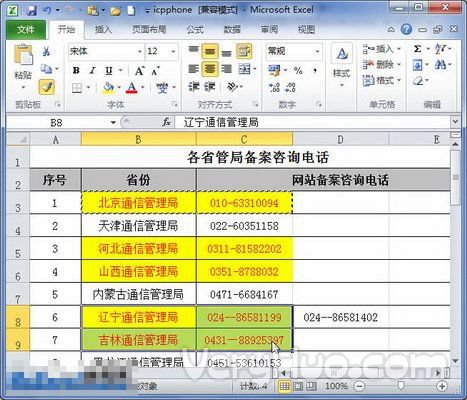Toggle Middle vertical alignment

tap(210, 51)
